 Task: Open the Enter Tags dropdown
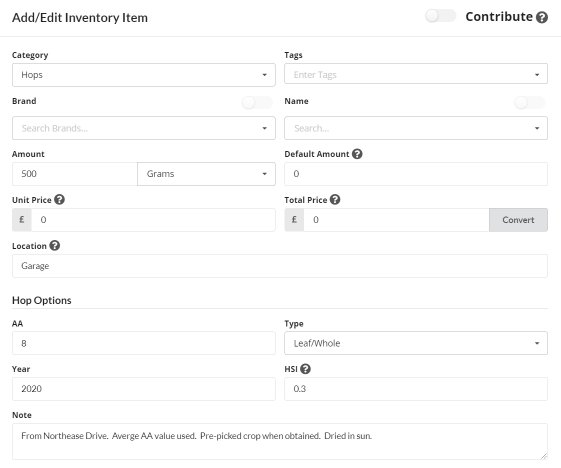tap(416, 74)
